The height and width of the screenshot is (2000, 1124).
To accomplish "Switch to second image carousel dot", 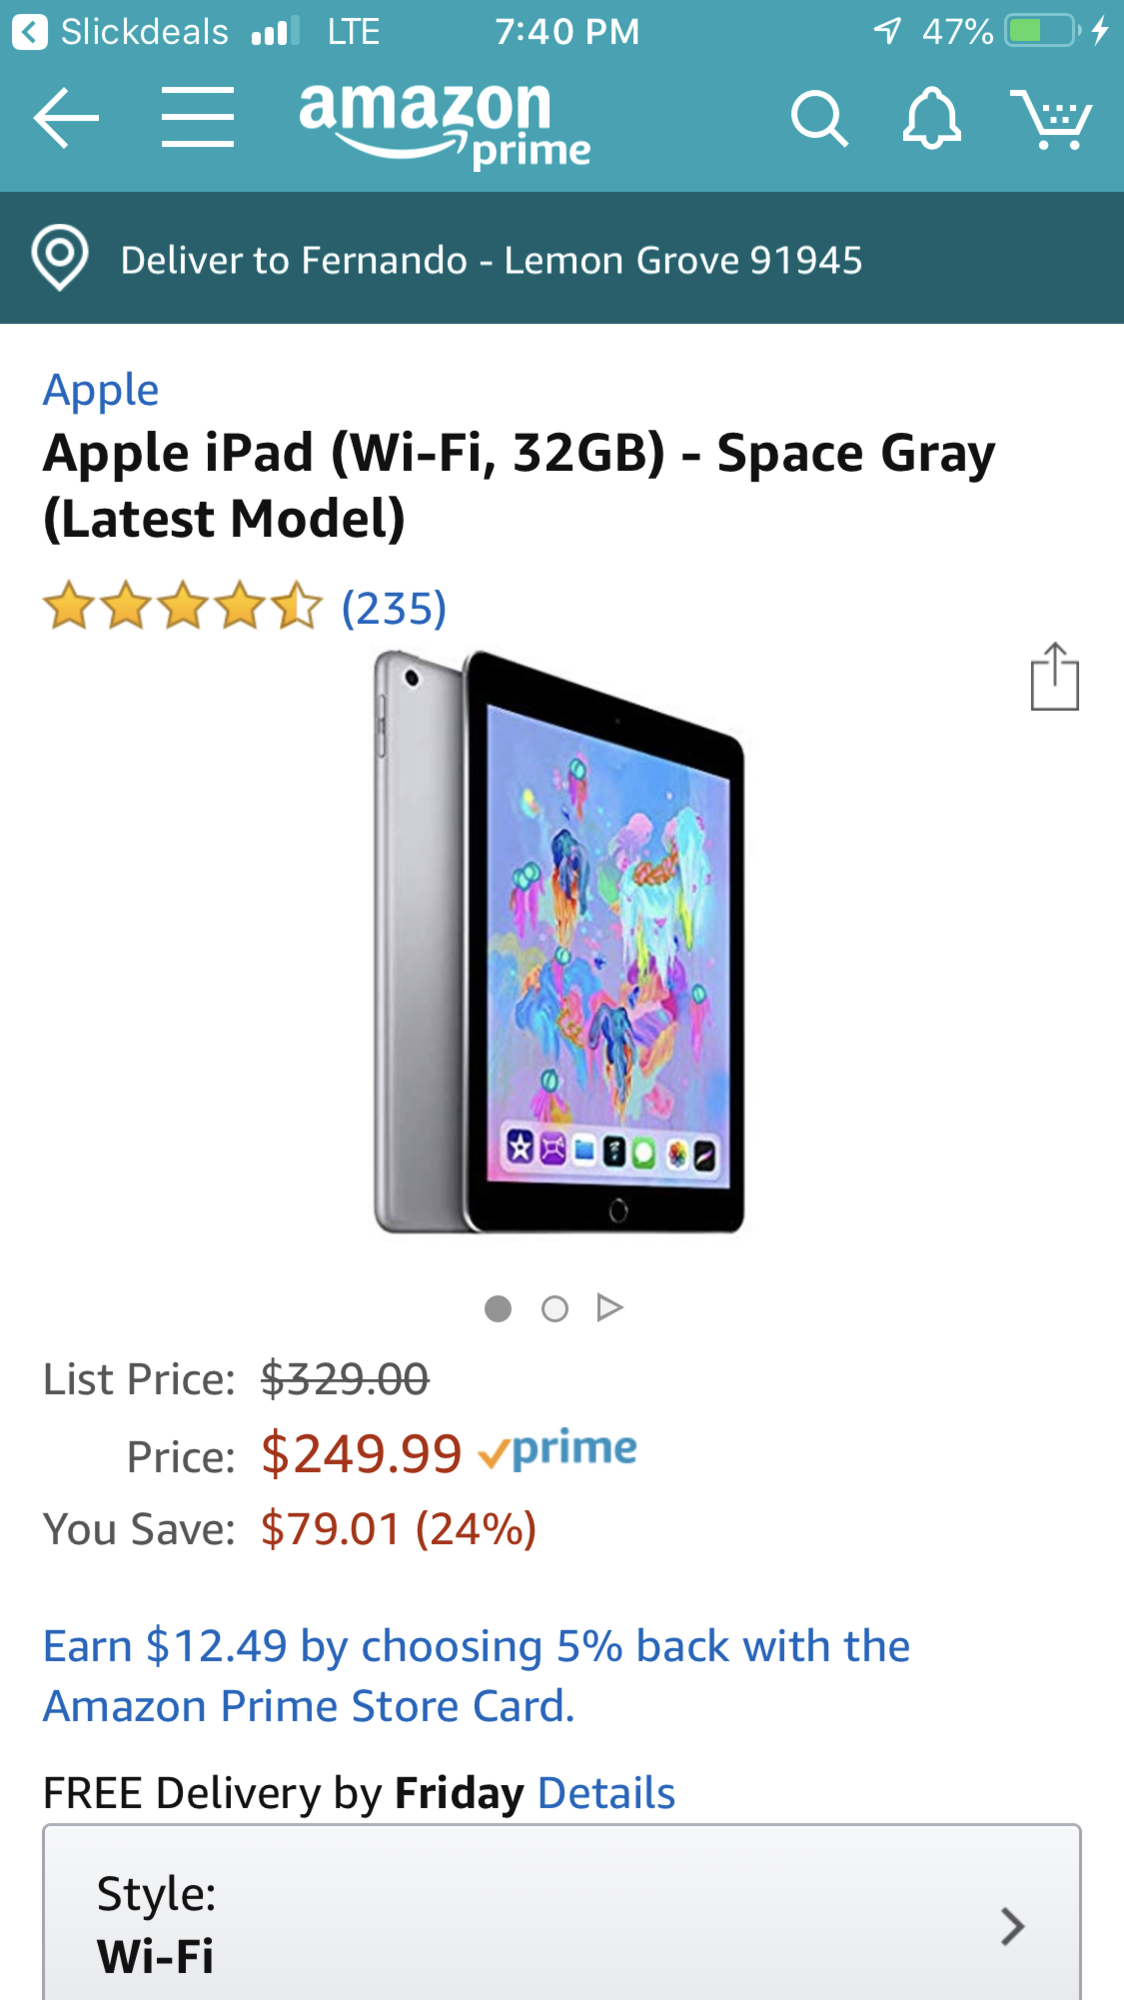I will pyautogui.click(x=555, y=1308).
